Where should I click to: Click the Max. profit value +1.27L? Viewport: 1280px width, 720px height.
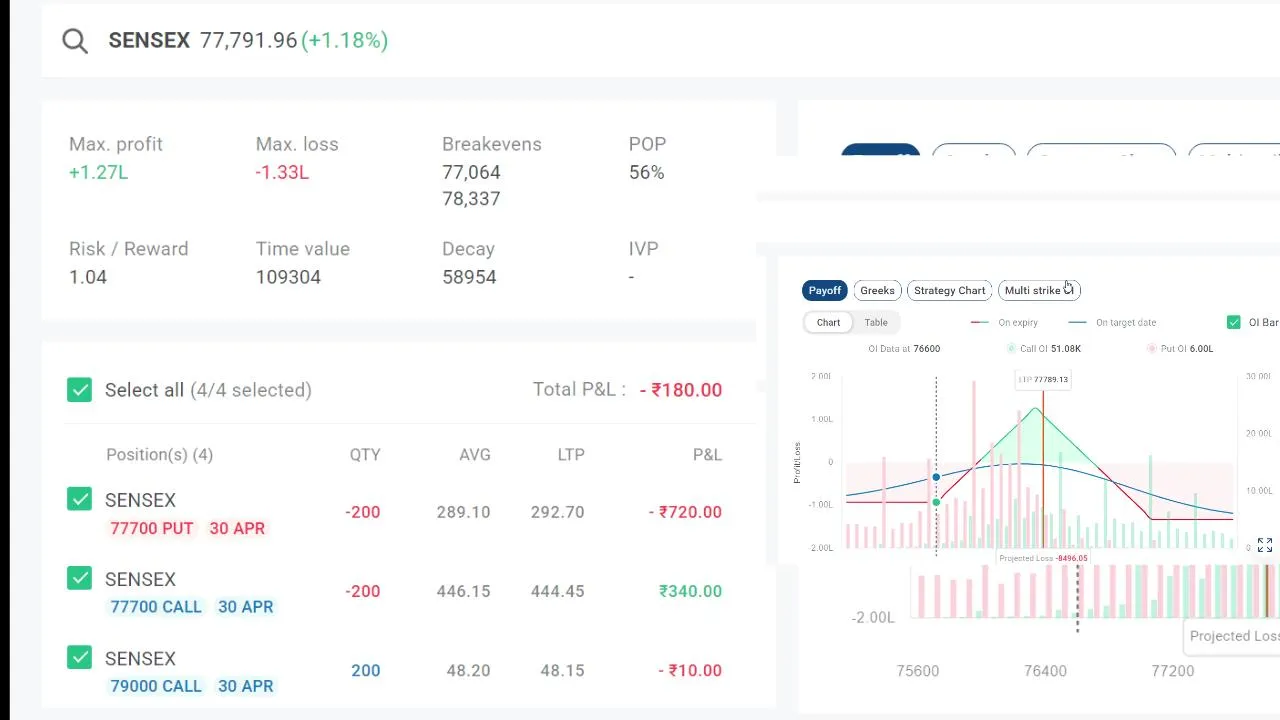pyautogui.click(x=98, y=172)
